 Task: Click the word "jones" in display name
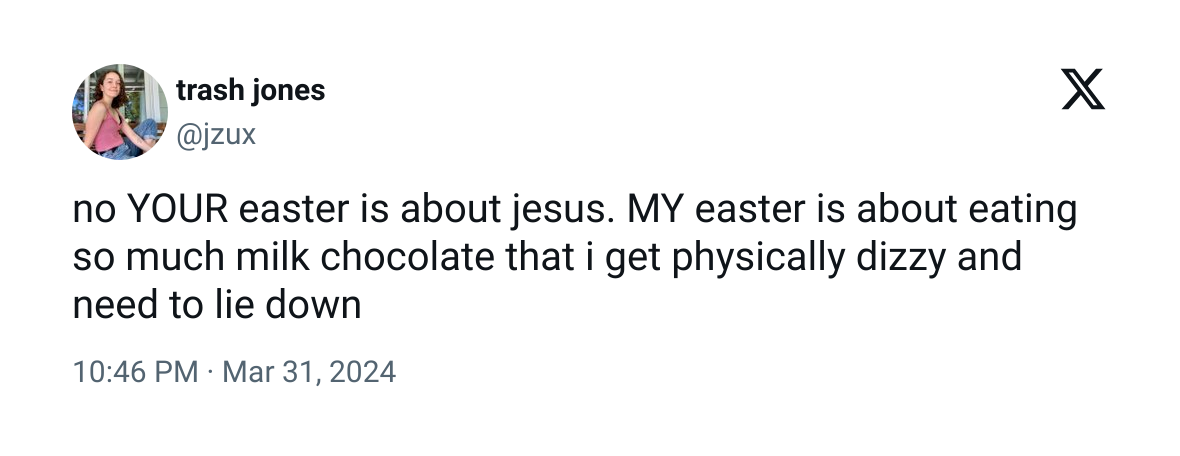coord(288,90)
